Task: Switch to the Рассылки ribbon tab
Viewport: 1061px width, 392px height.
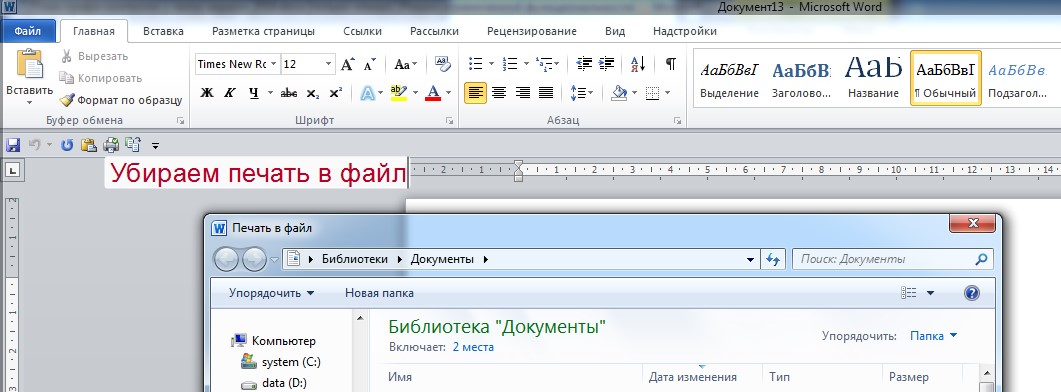Action: [434, 31]
